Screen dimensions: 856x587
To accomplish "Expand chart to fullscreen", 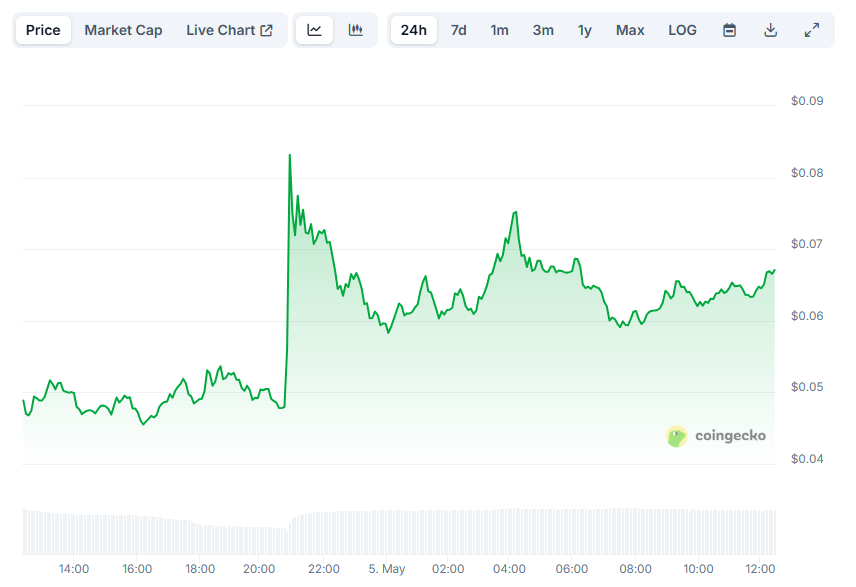I will click(812, 30).
